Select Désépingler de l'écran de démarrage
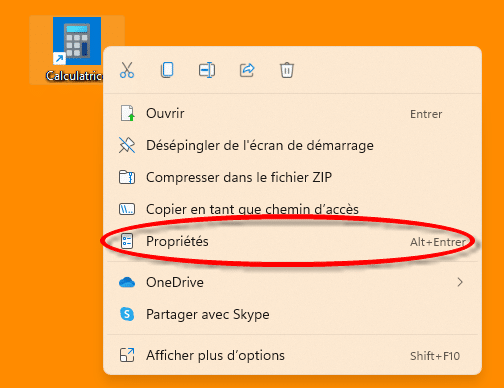 coord(292,145)
